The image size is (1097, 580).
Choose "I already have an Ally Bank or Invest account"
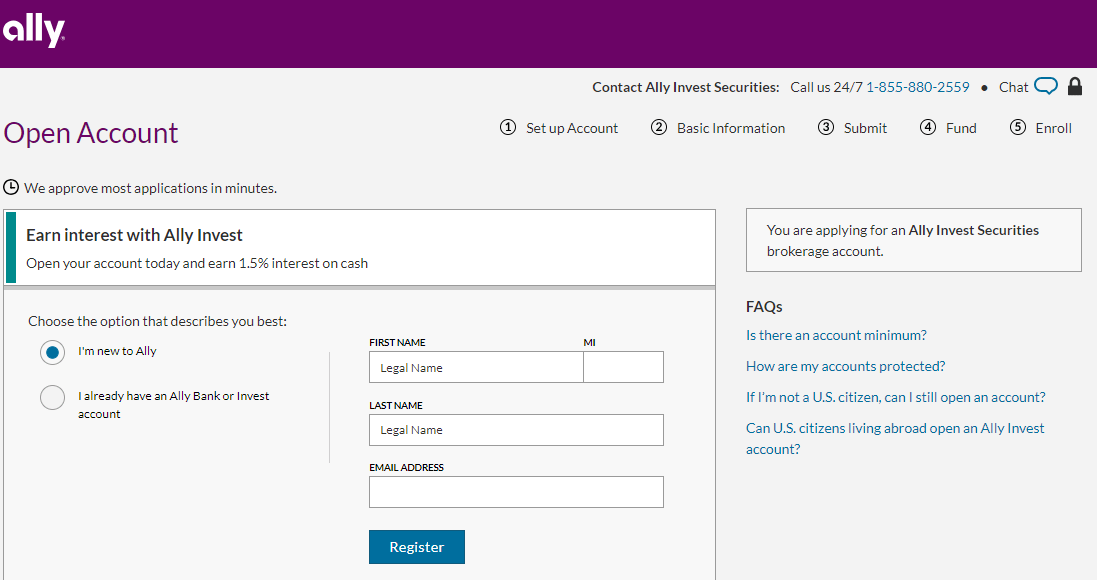pyautogui.click(x=52, y=397)
